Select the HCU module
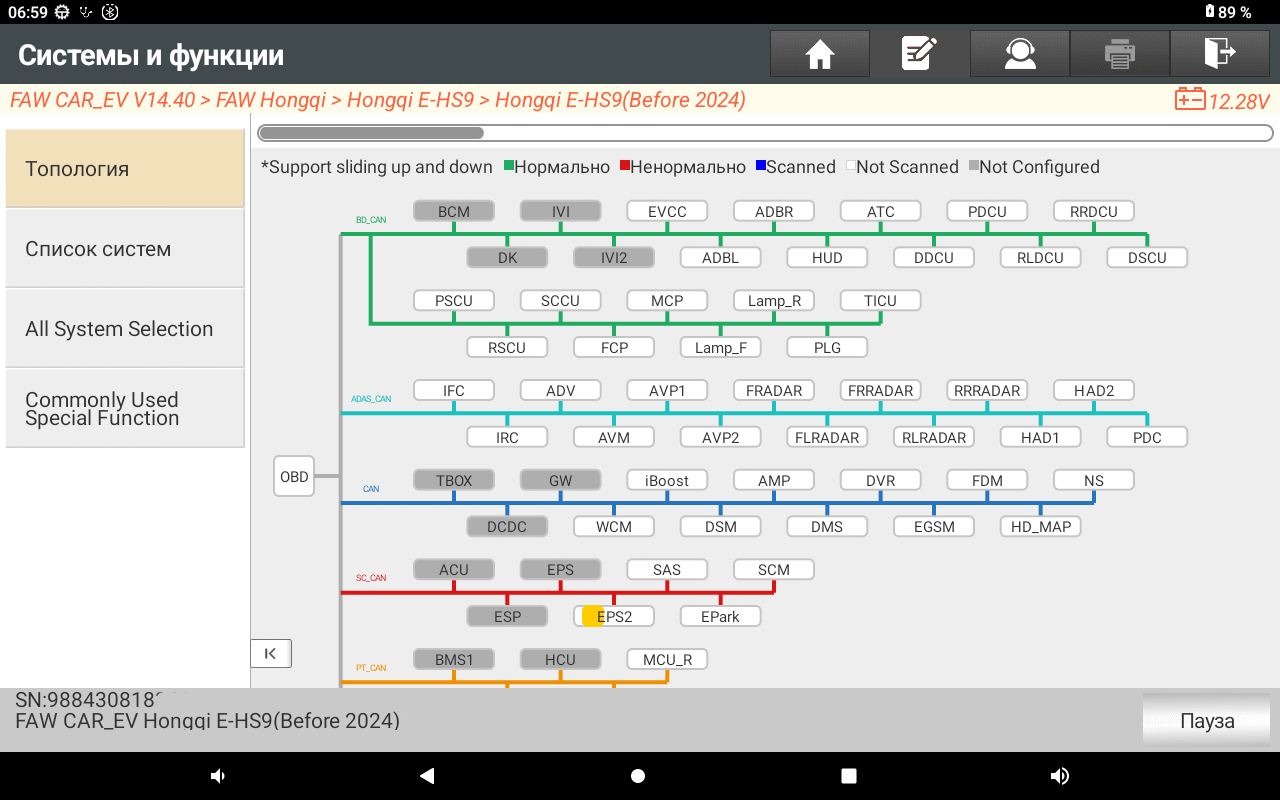The height and width of the screenshot is (800, 1280). 561,659
